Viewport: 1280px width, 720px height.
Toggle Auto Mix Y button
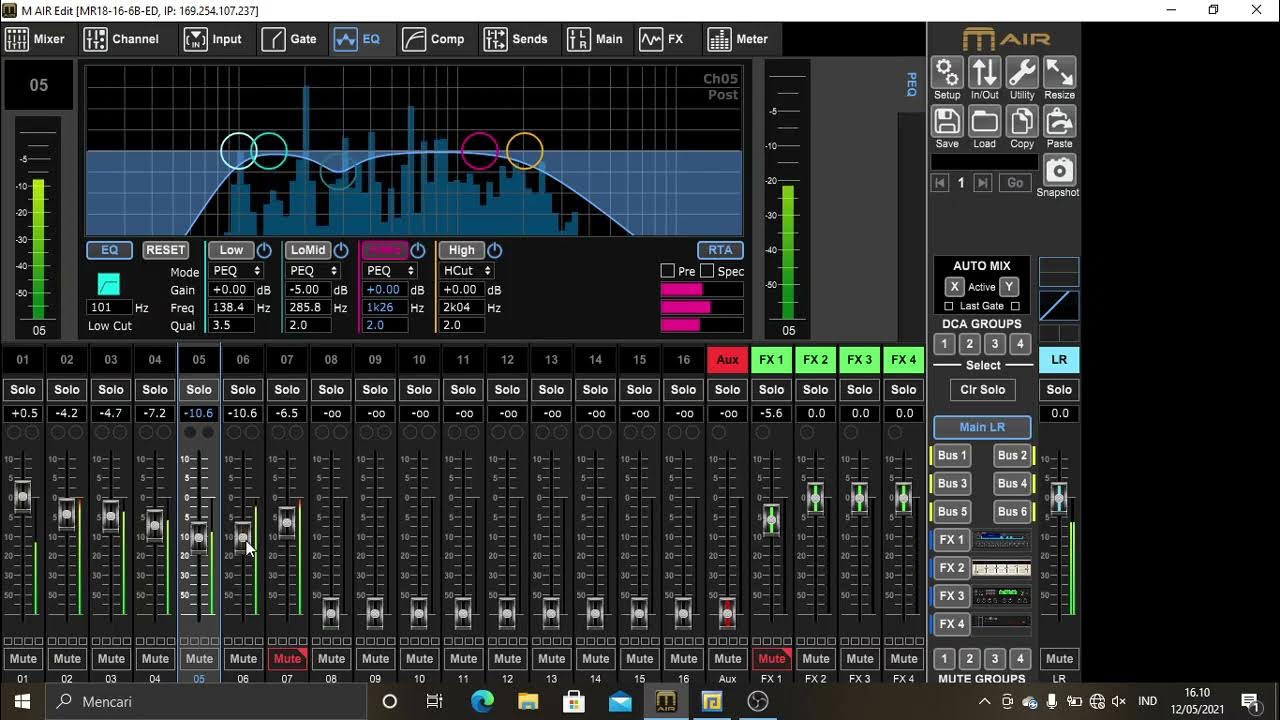click(x=1009, y=287)
